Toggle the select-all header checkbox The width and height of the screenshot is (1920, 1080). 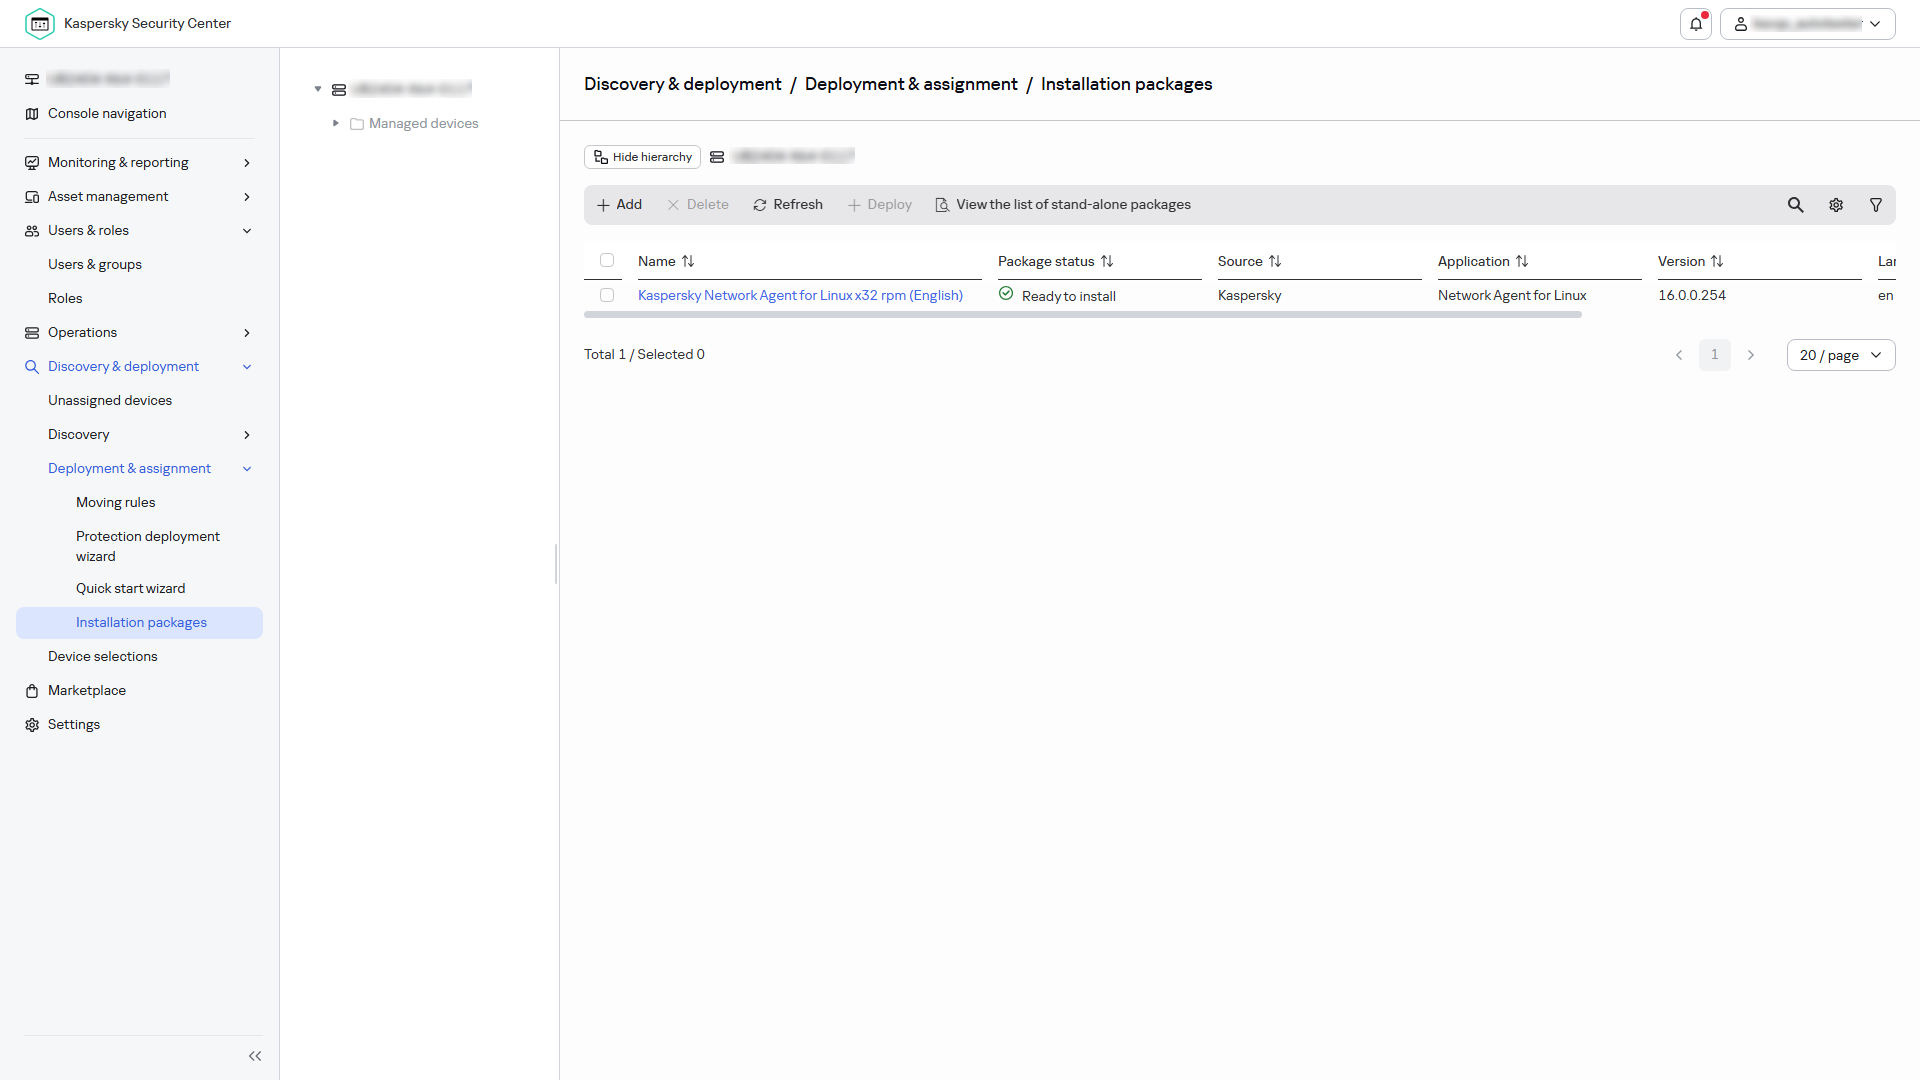click(607, 260)
